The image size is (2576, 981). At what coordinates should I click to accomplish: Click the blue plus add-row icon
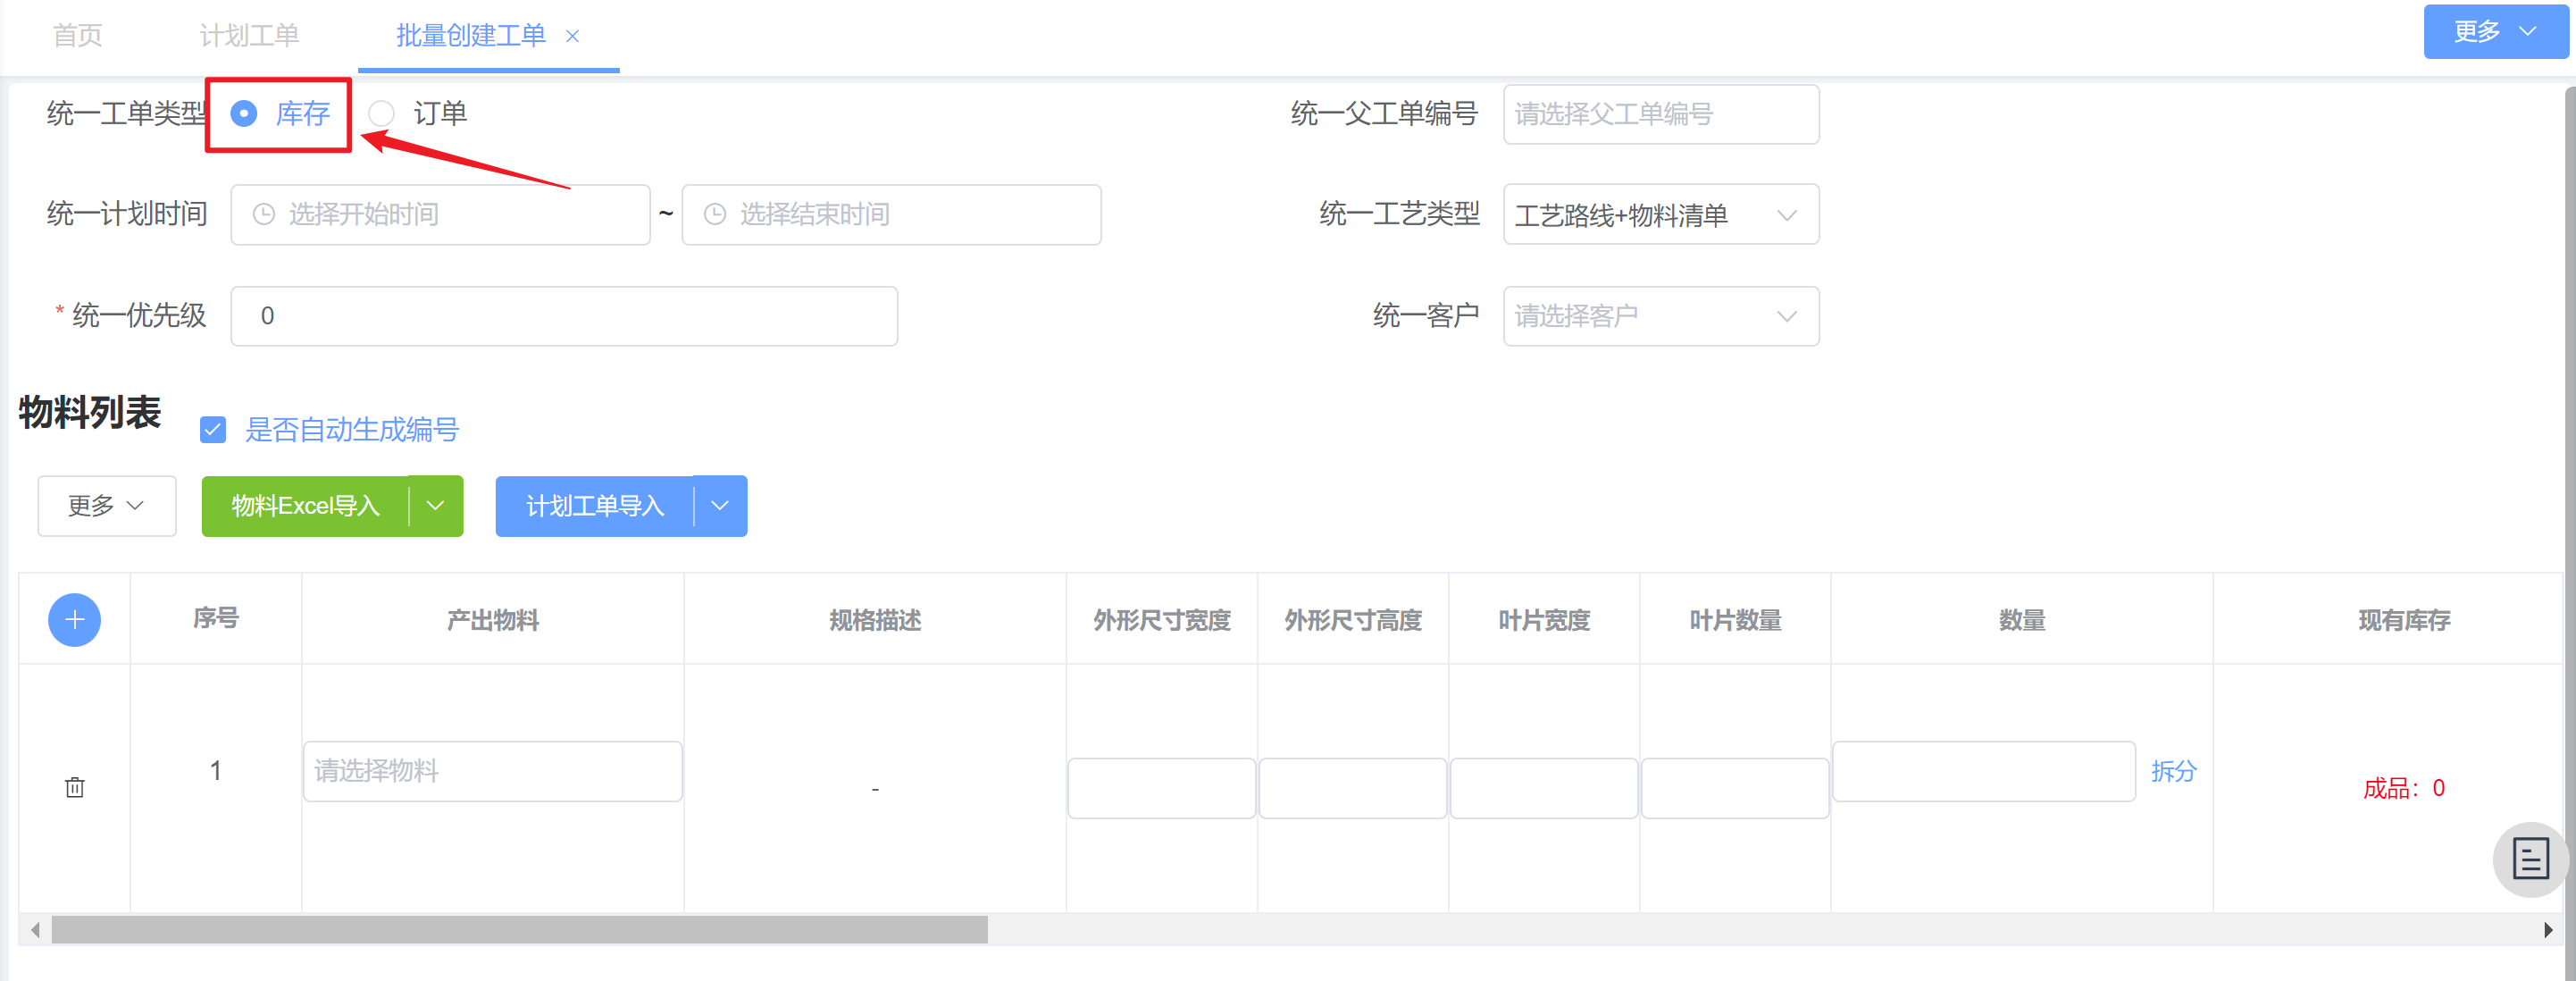pos(74,620)
